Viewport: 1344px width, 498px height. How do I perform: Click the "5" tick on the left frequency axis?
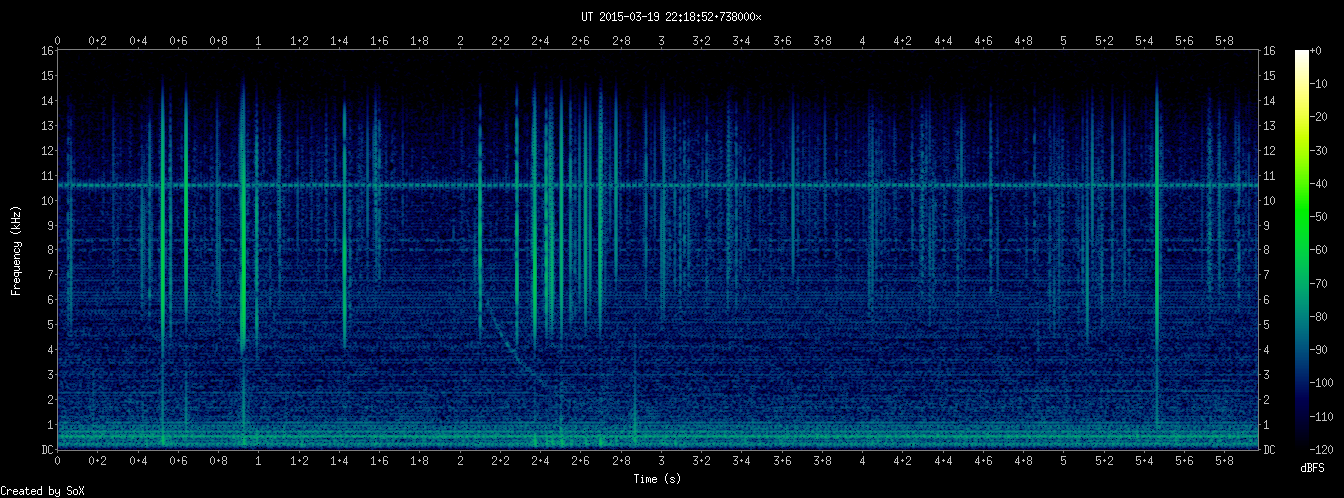coord(49,324)
